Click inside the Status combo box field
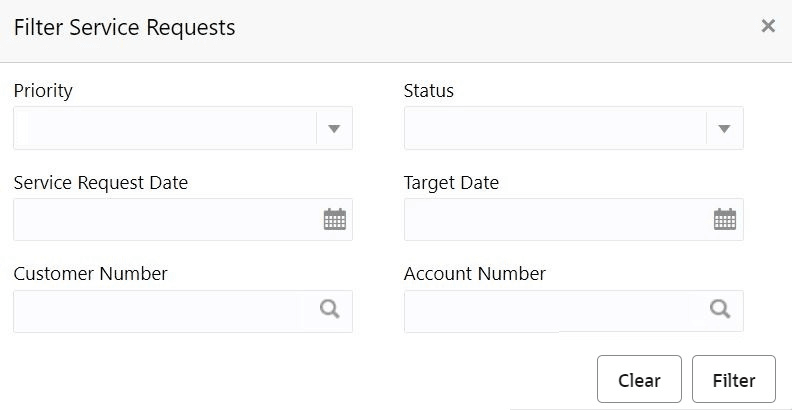 pyautogui.click(x=555, y=128)
